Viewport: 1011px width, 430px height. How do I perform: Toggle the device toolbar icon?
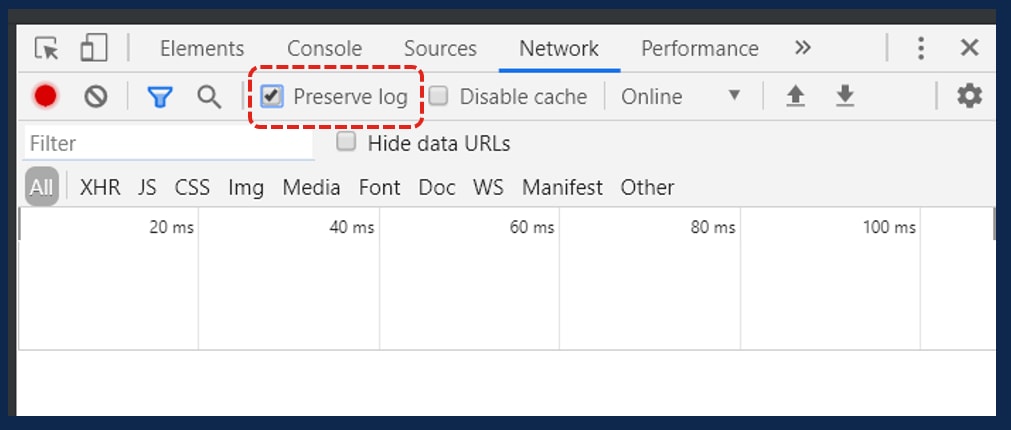pos(93,48)
